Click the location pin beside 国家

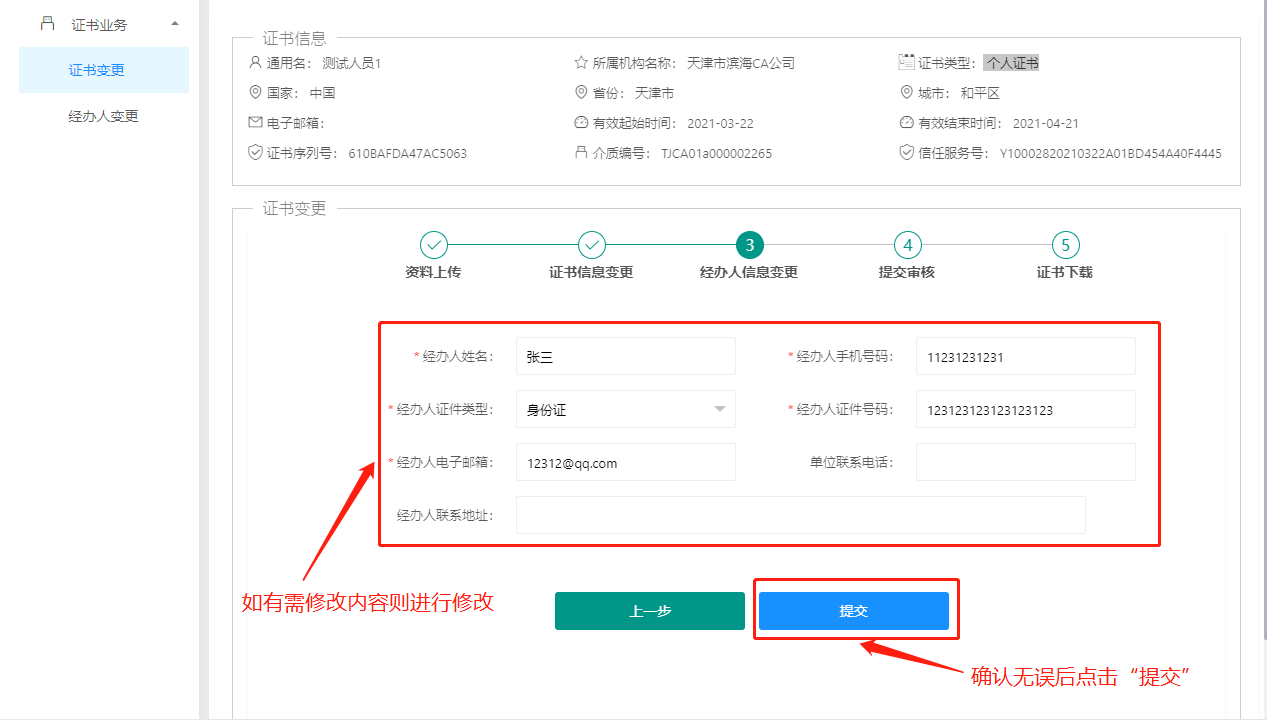coord(254,92)
